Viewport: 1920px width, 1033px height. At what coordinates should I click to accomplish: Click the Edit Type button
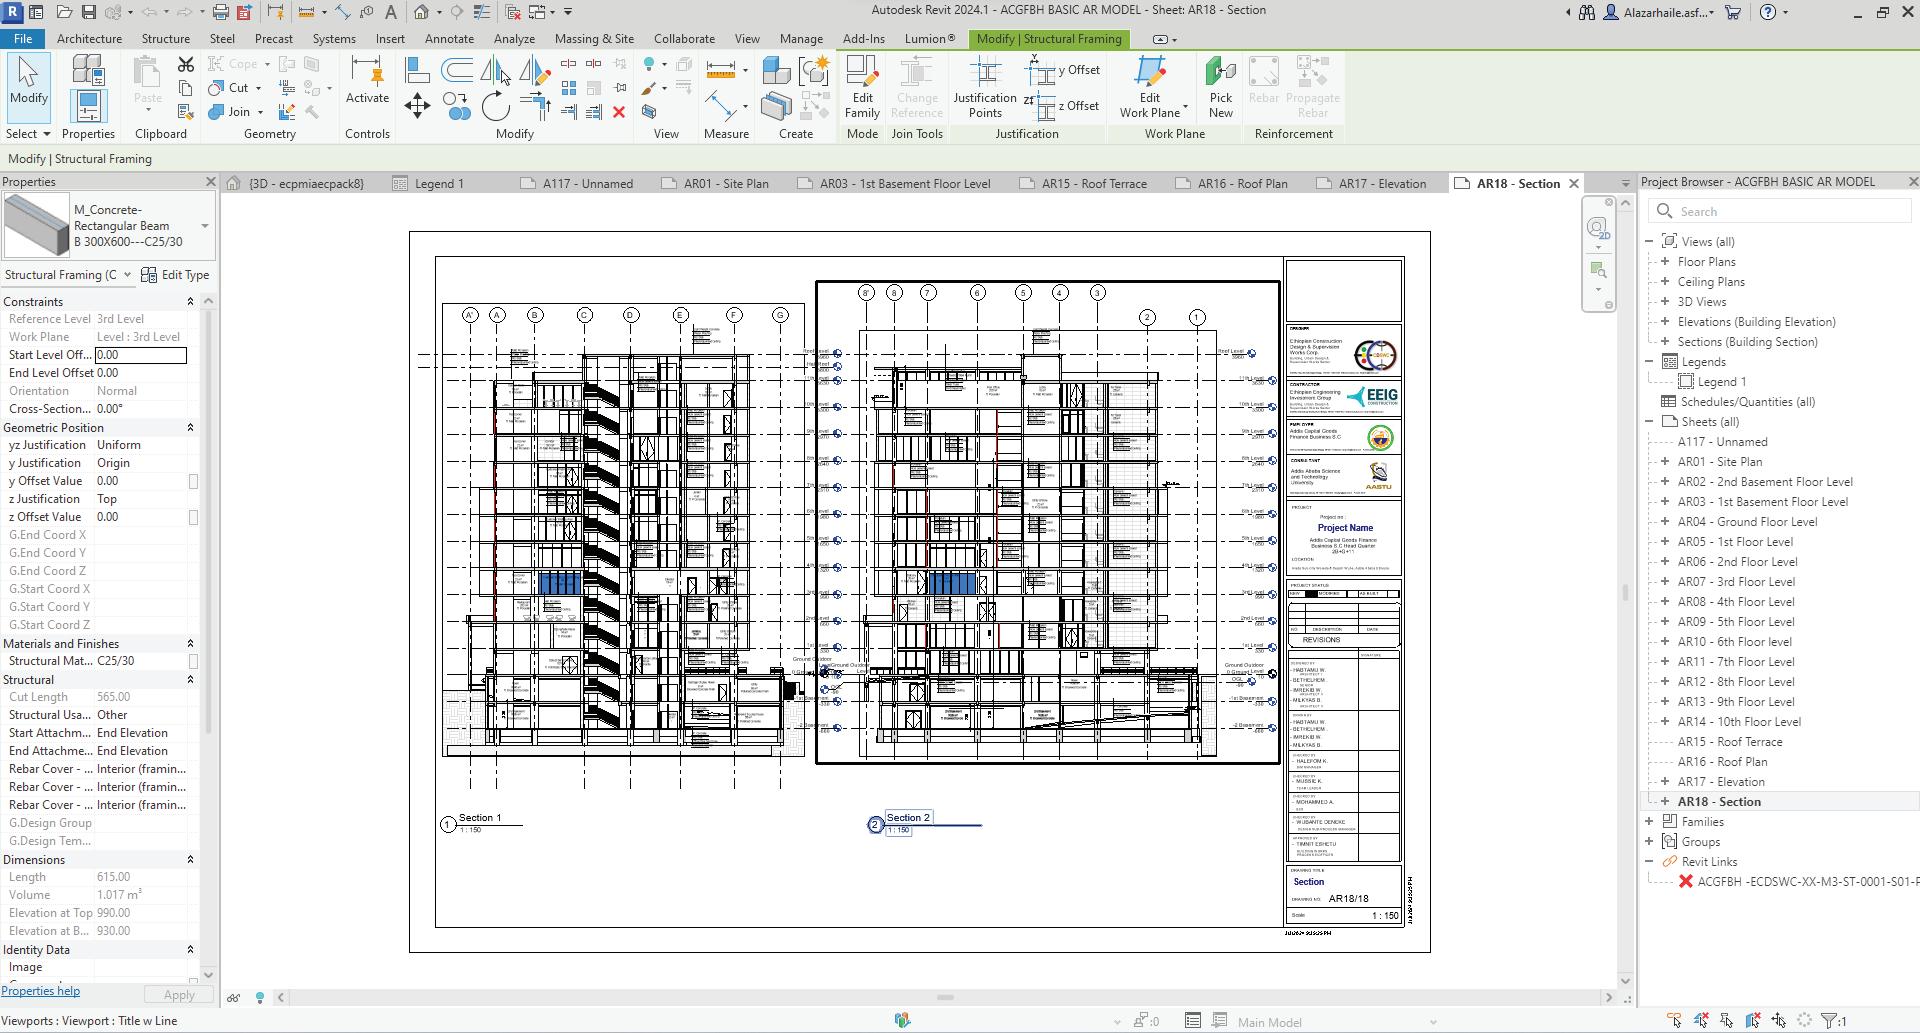click(176, 275)
